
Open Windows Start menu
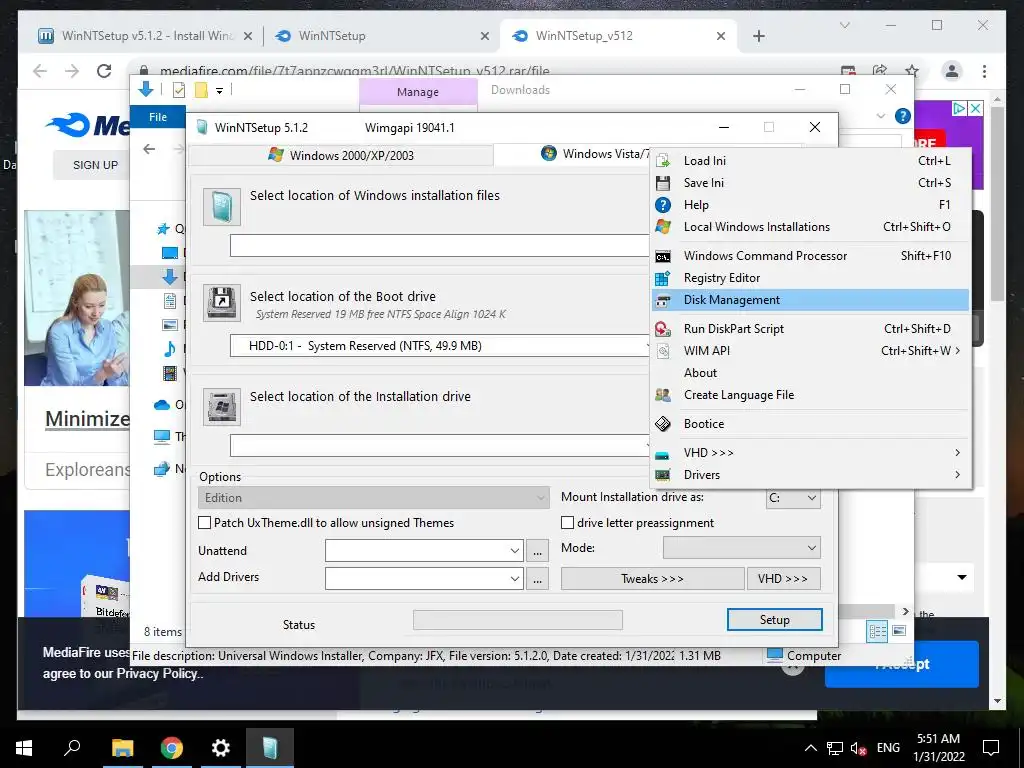coord(24,748)
